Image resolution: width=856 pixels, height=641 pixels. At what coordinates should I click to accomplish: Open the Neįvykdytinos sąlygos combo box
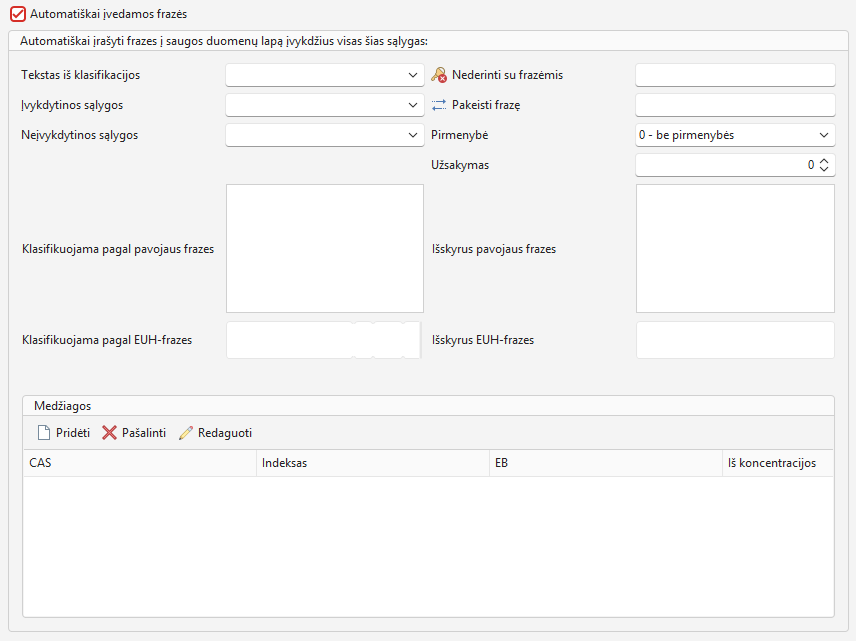pyautogui.click(x=325, y=135)
